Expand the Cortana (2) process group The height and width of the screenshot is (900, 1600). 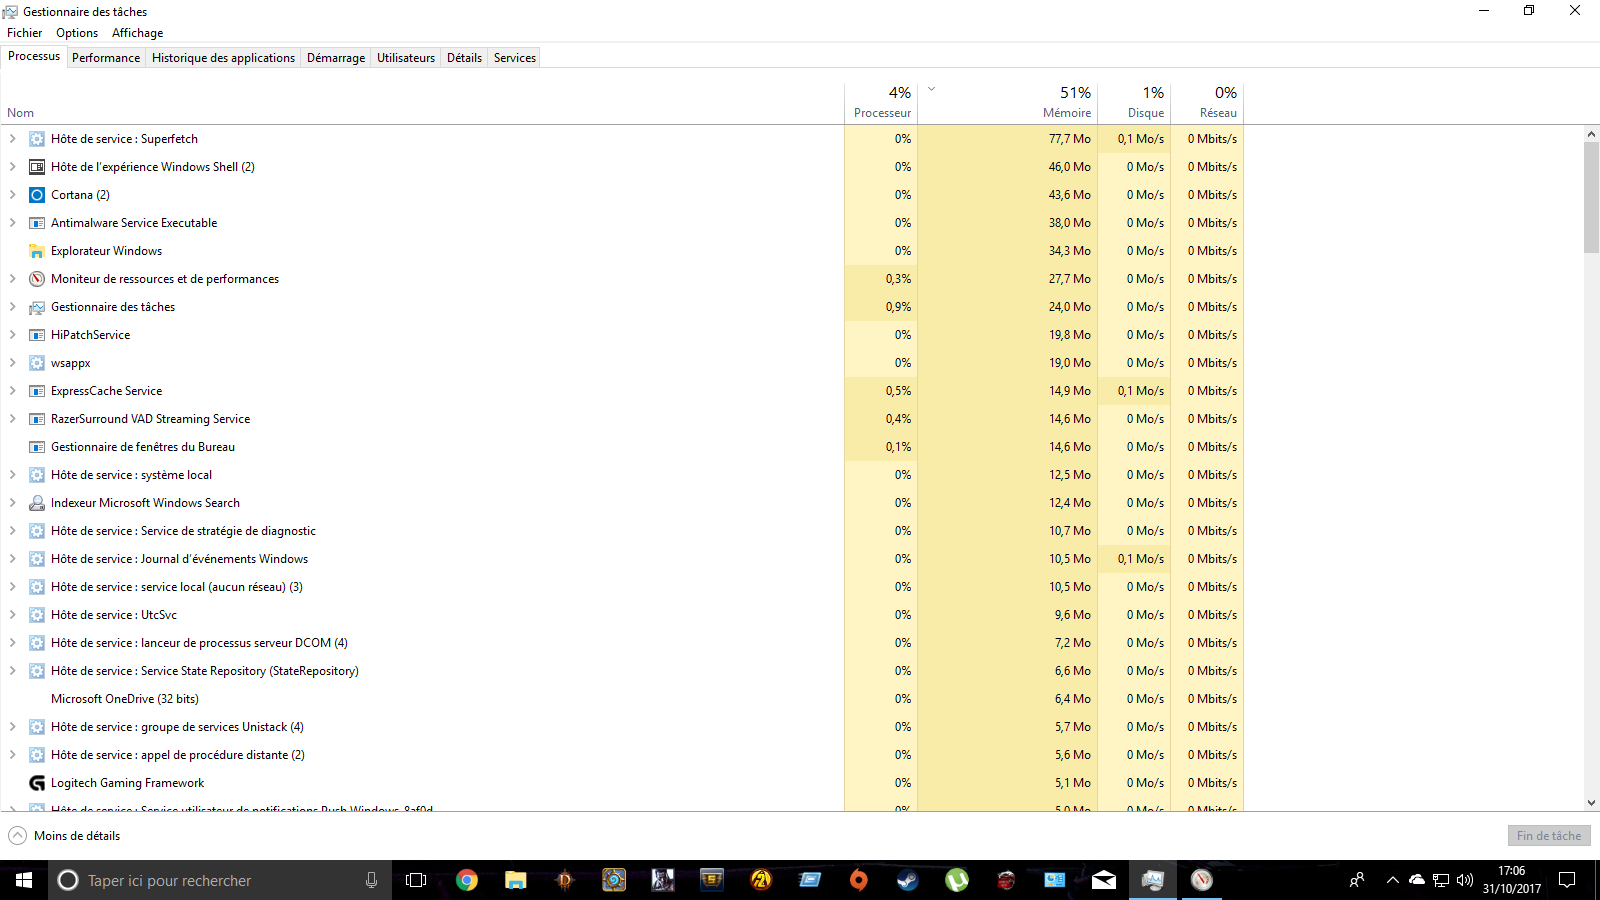[13, 195]
